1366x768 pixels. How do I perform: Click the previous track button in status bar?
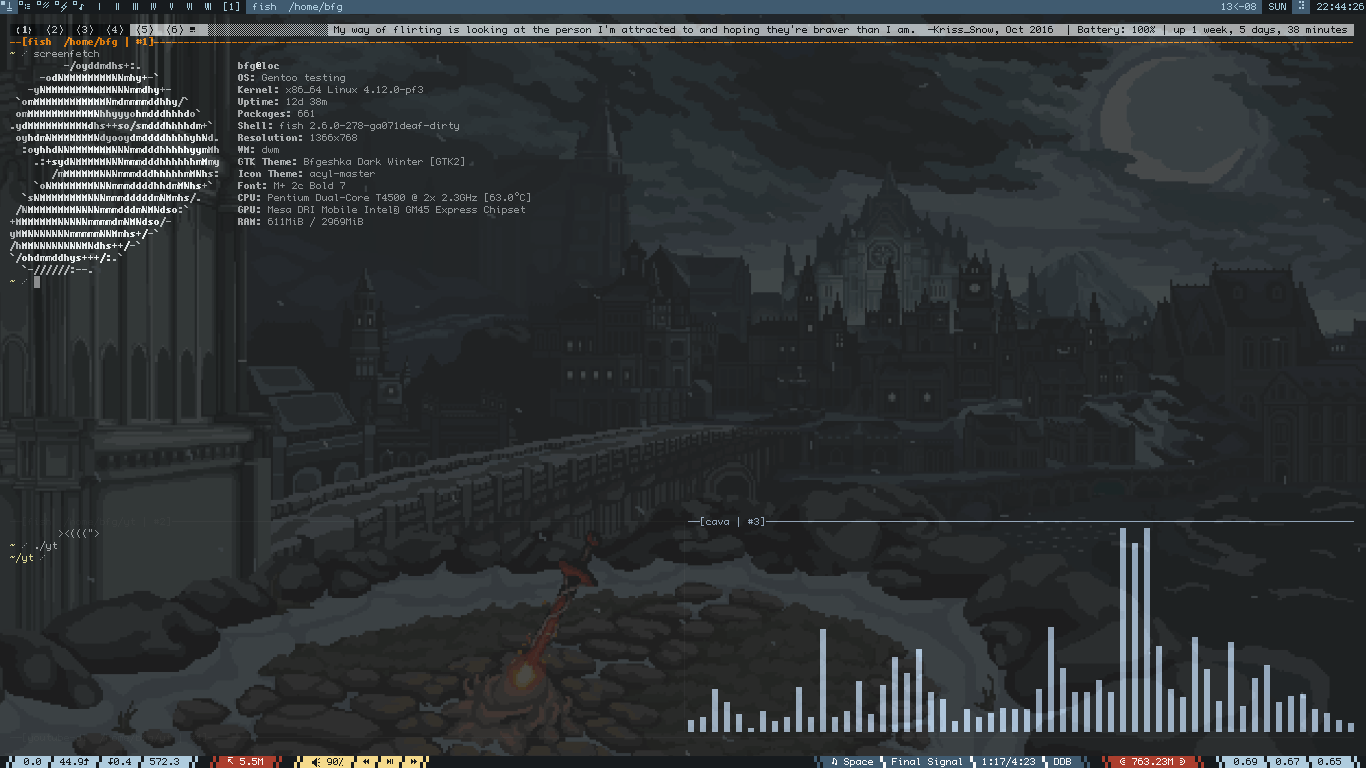pos(367,762)
